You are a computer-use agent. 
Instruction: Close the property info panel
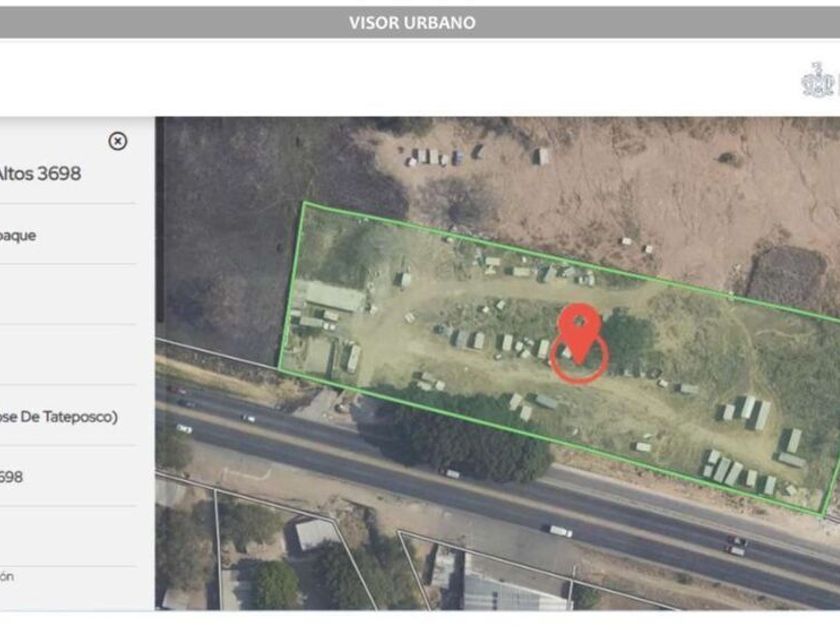[x=117, y=141]
